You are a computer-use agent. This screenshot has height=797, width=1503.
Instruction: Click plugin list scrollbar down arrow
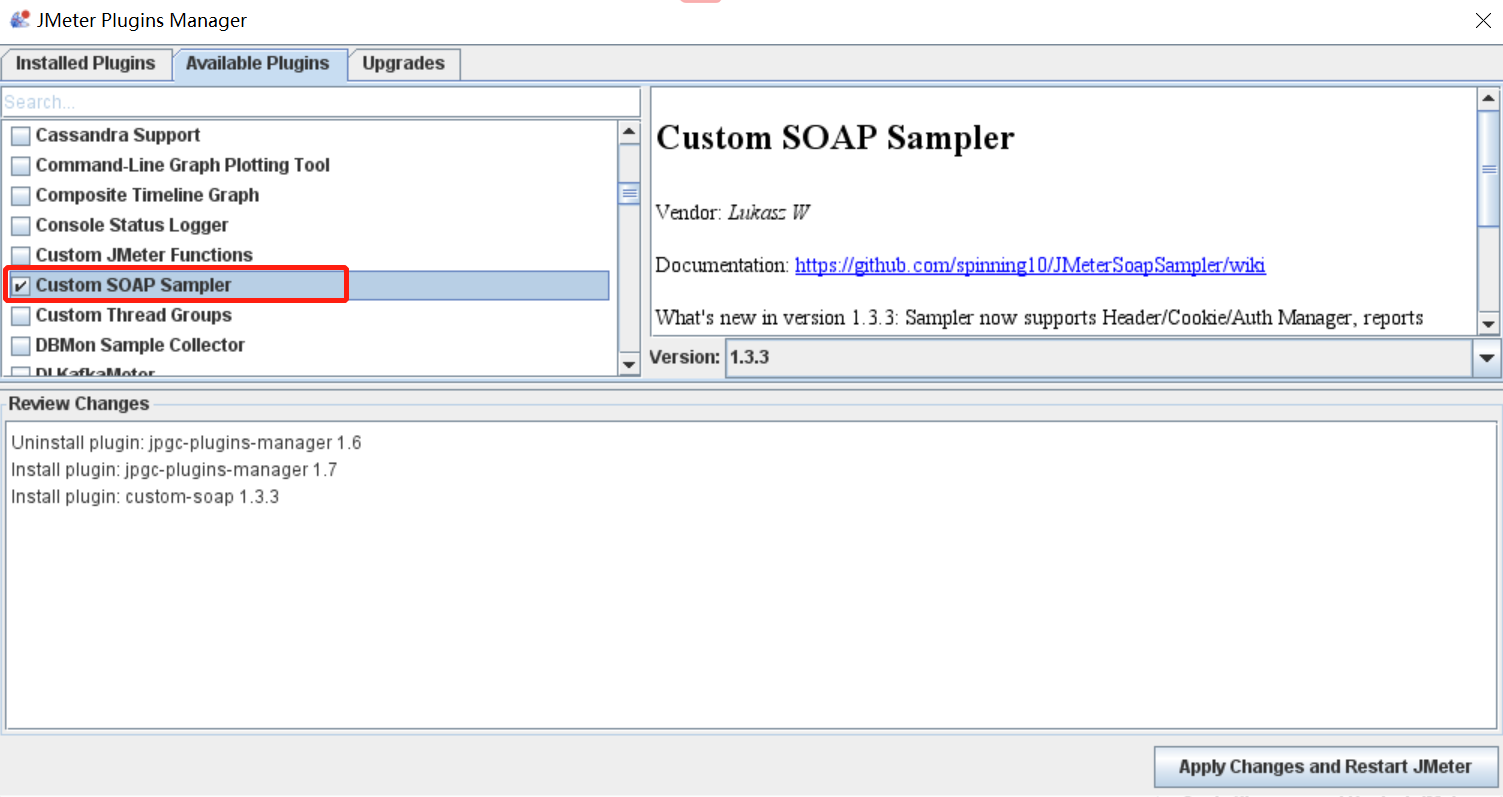point(629,364)
